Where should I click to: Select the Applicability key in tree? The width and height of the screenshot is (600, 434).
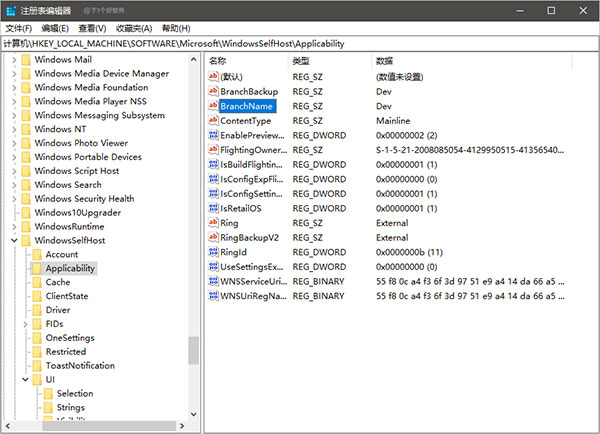coord(70,268)
